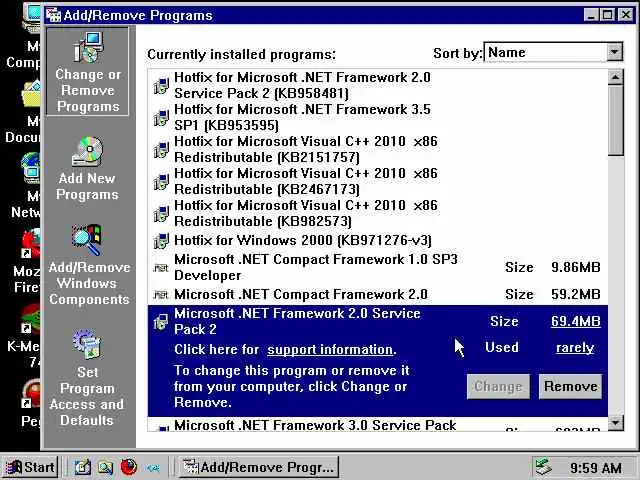640x480 pixels.
Task: Click icon of Hotfix KB953595 entry
Action: [x=161, y=118]
